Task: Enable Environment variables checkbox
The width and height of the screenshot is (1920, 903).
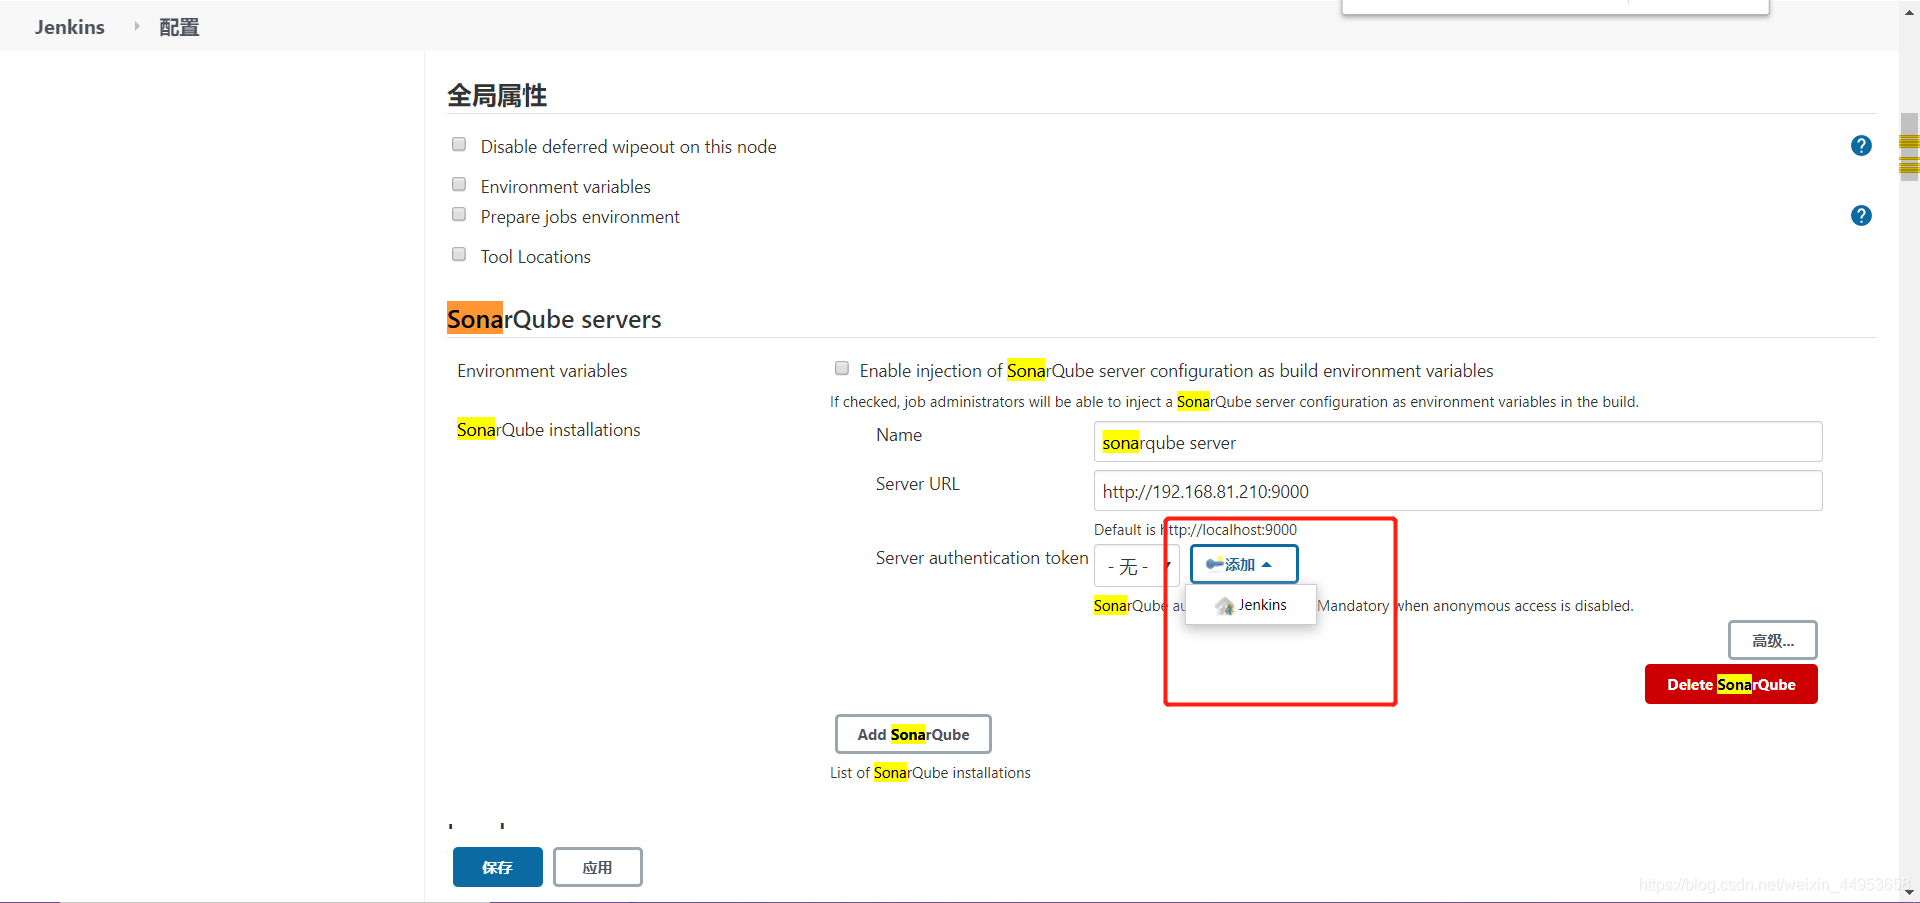Action: coord(459,185)
